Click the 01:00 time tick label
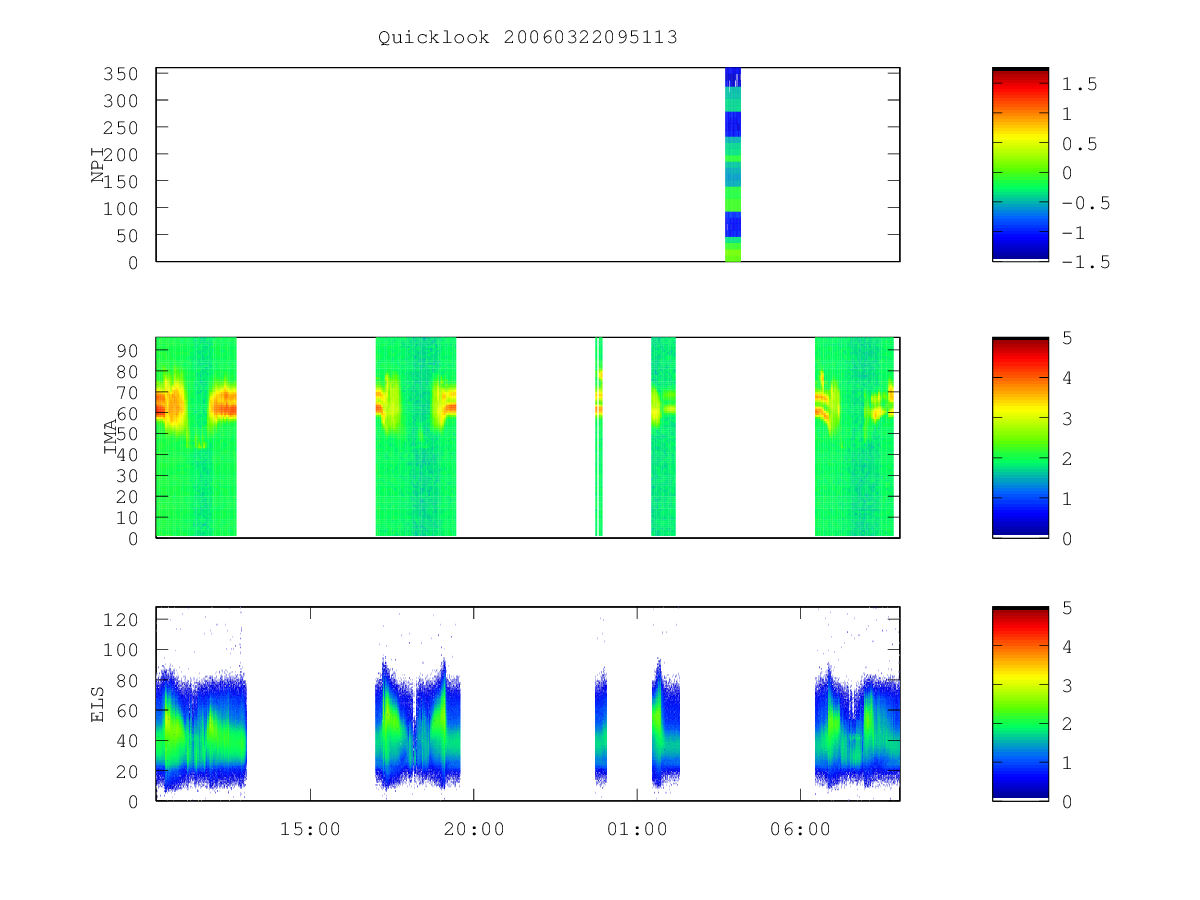Image resolution: width=1200 pixels, height=900 pixels. point(637,829)
